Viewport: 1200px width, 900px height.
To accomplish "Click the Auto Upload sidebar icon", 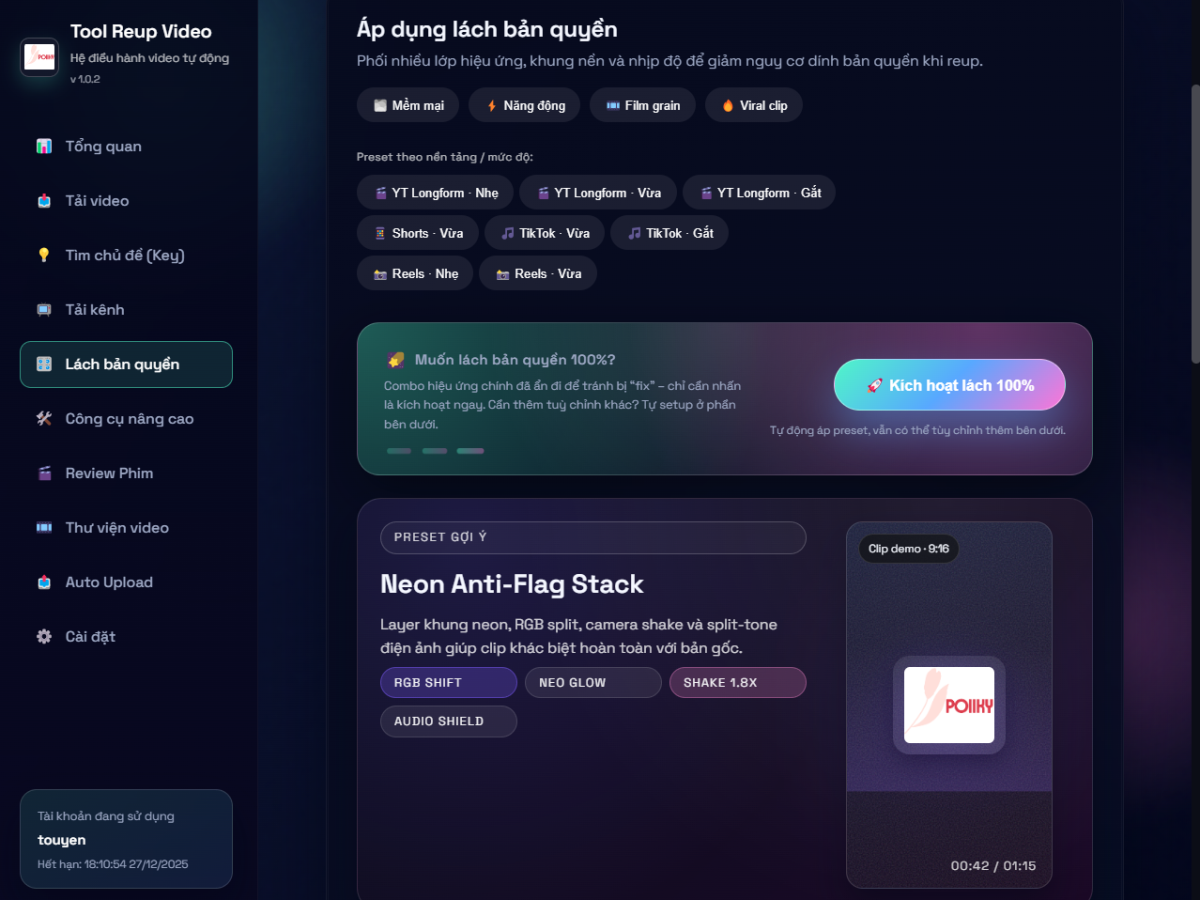I will [x=44, y=582].
